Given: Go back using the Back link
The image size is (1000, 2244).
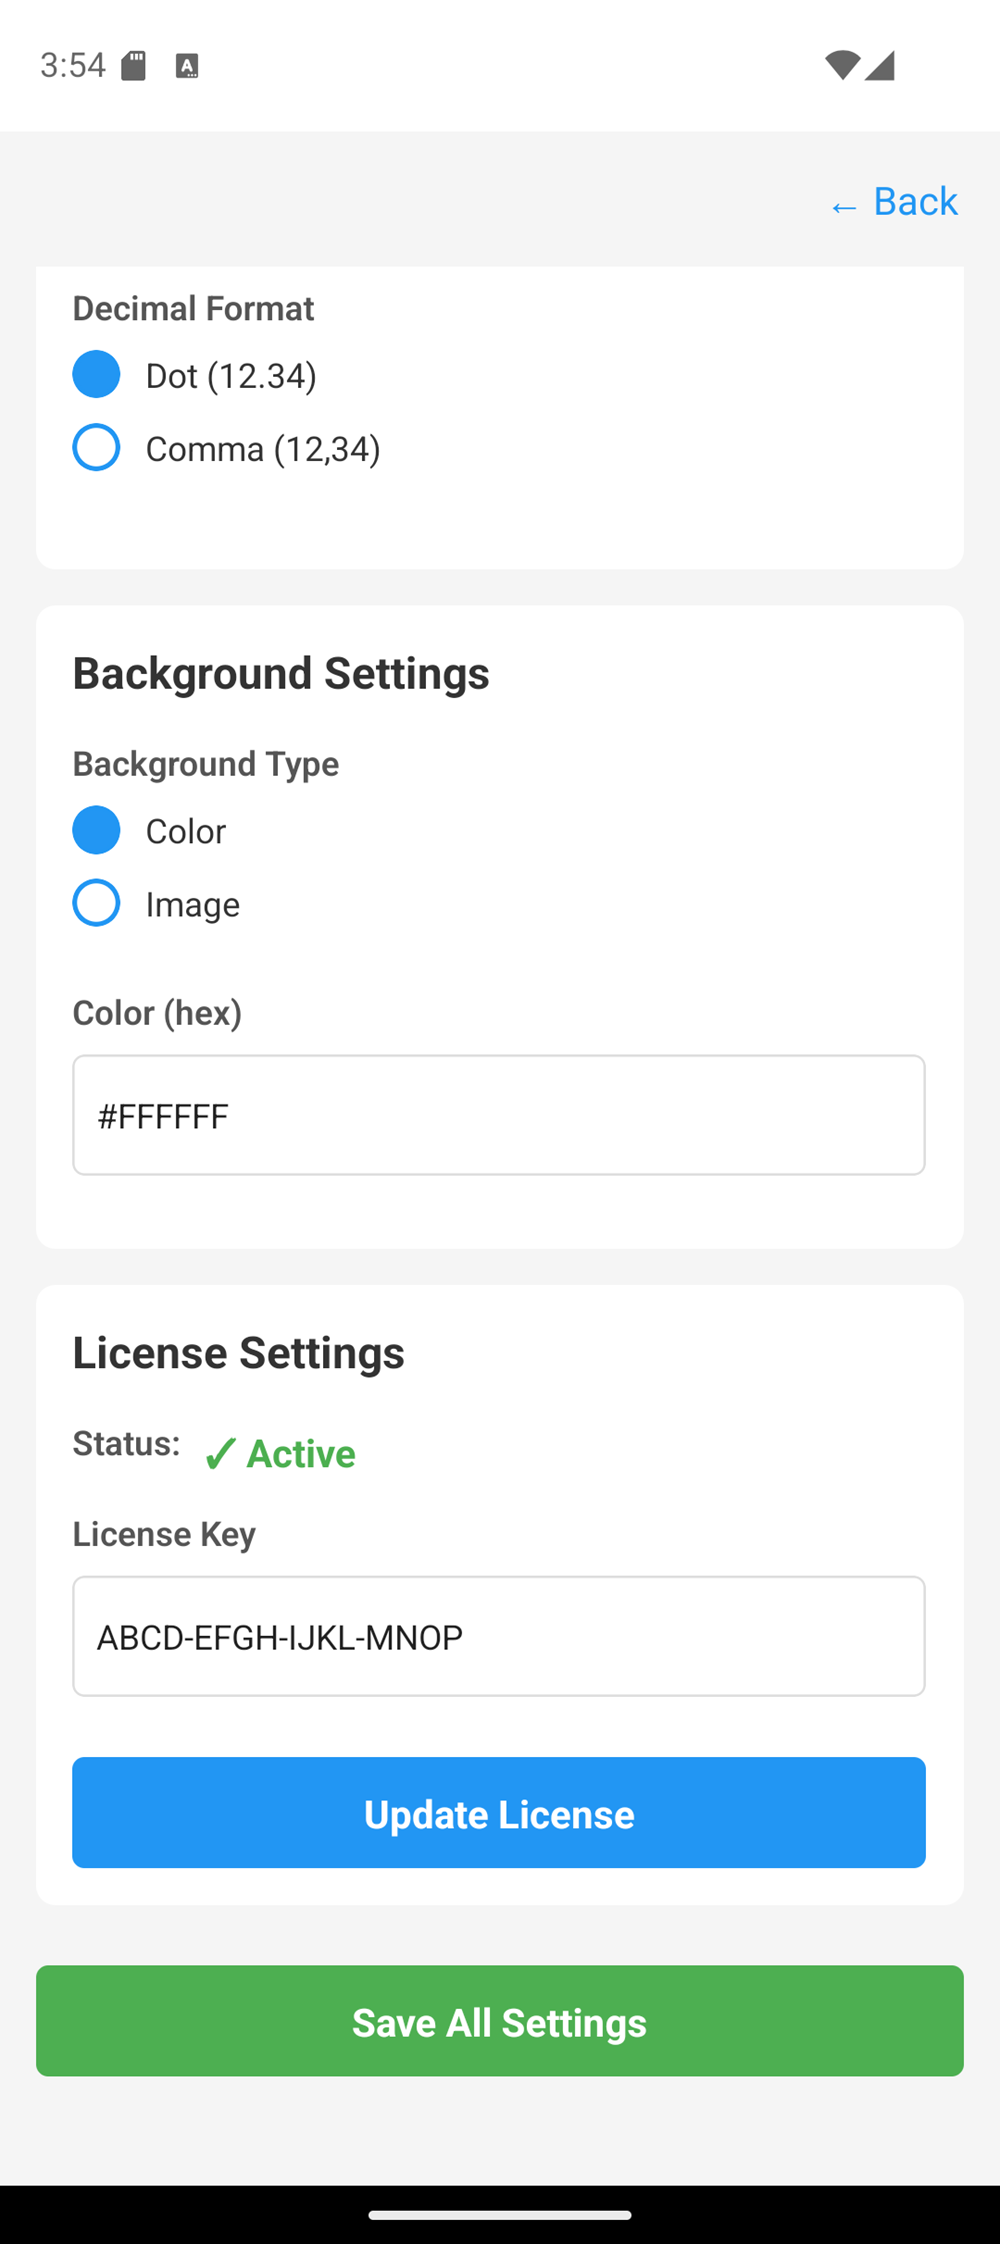Looking at the screenshot, I should pos(894,202).
